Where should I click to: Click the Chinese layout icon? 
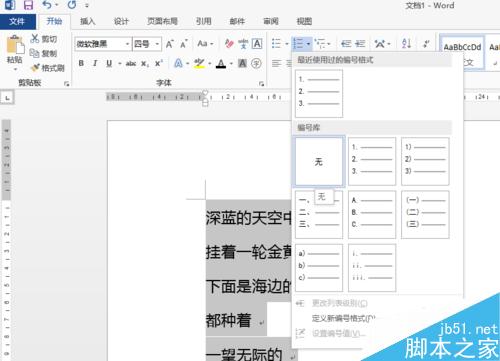(x=379, y=44)
